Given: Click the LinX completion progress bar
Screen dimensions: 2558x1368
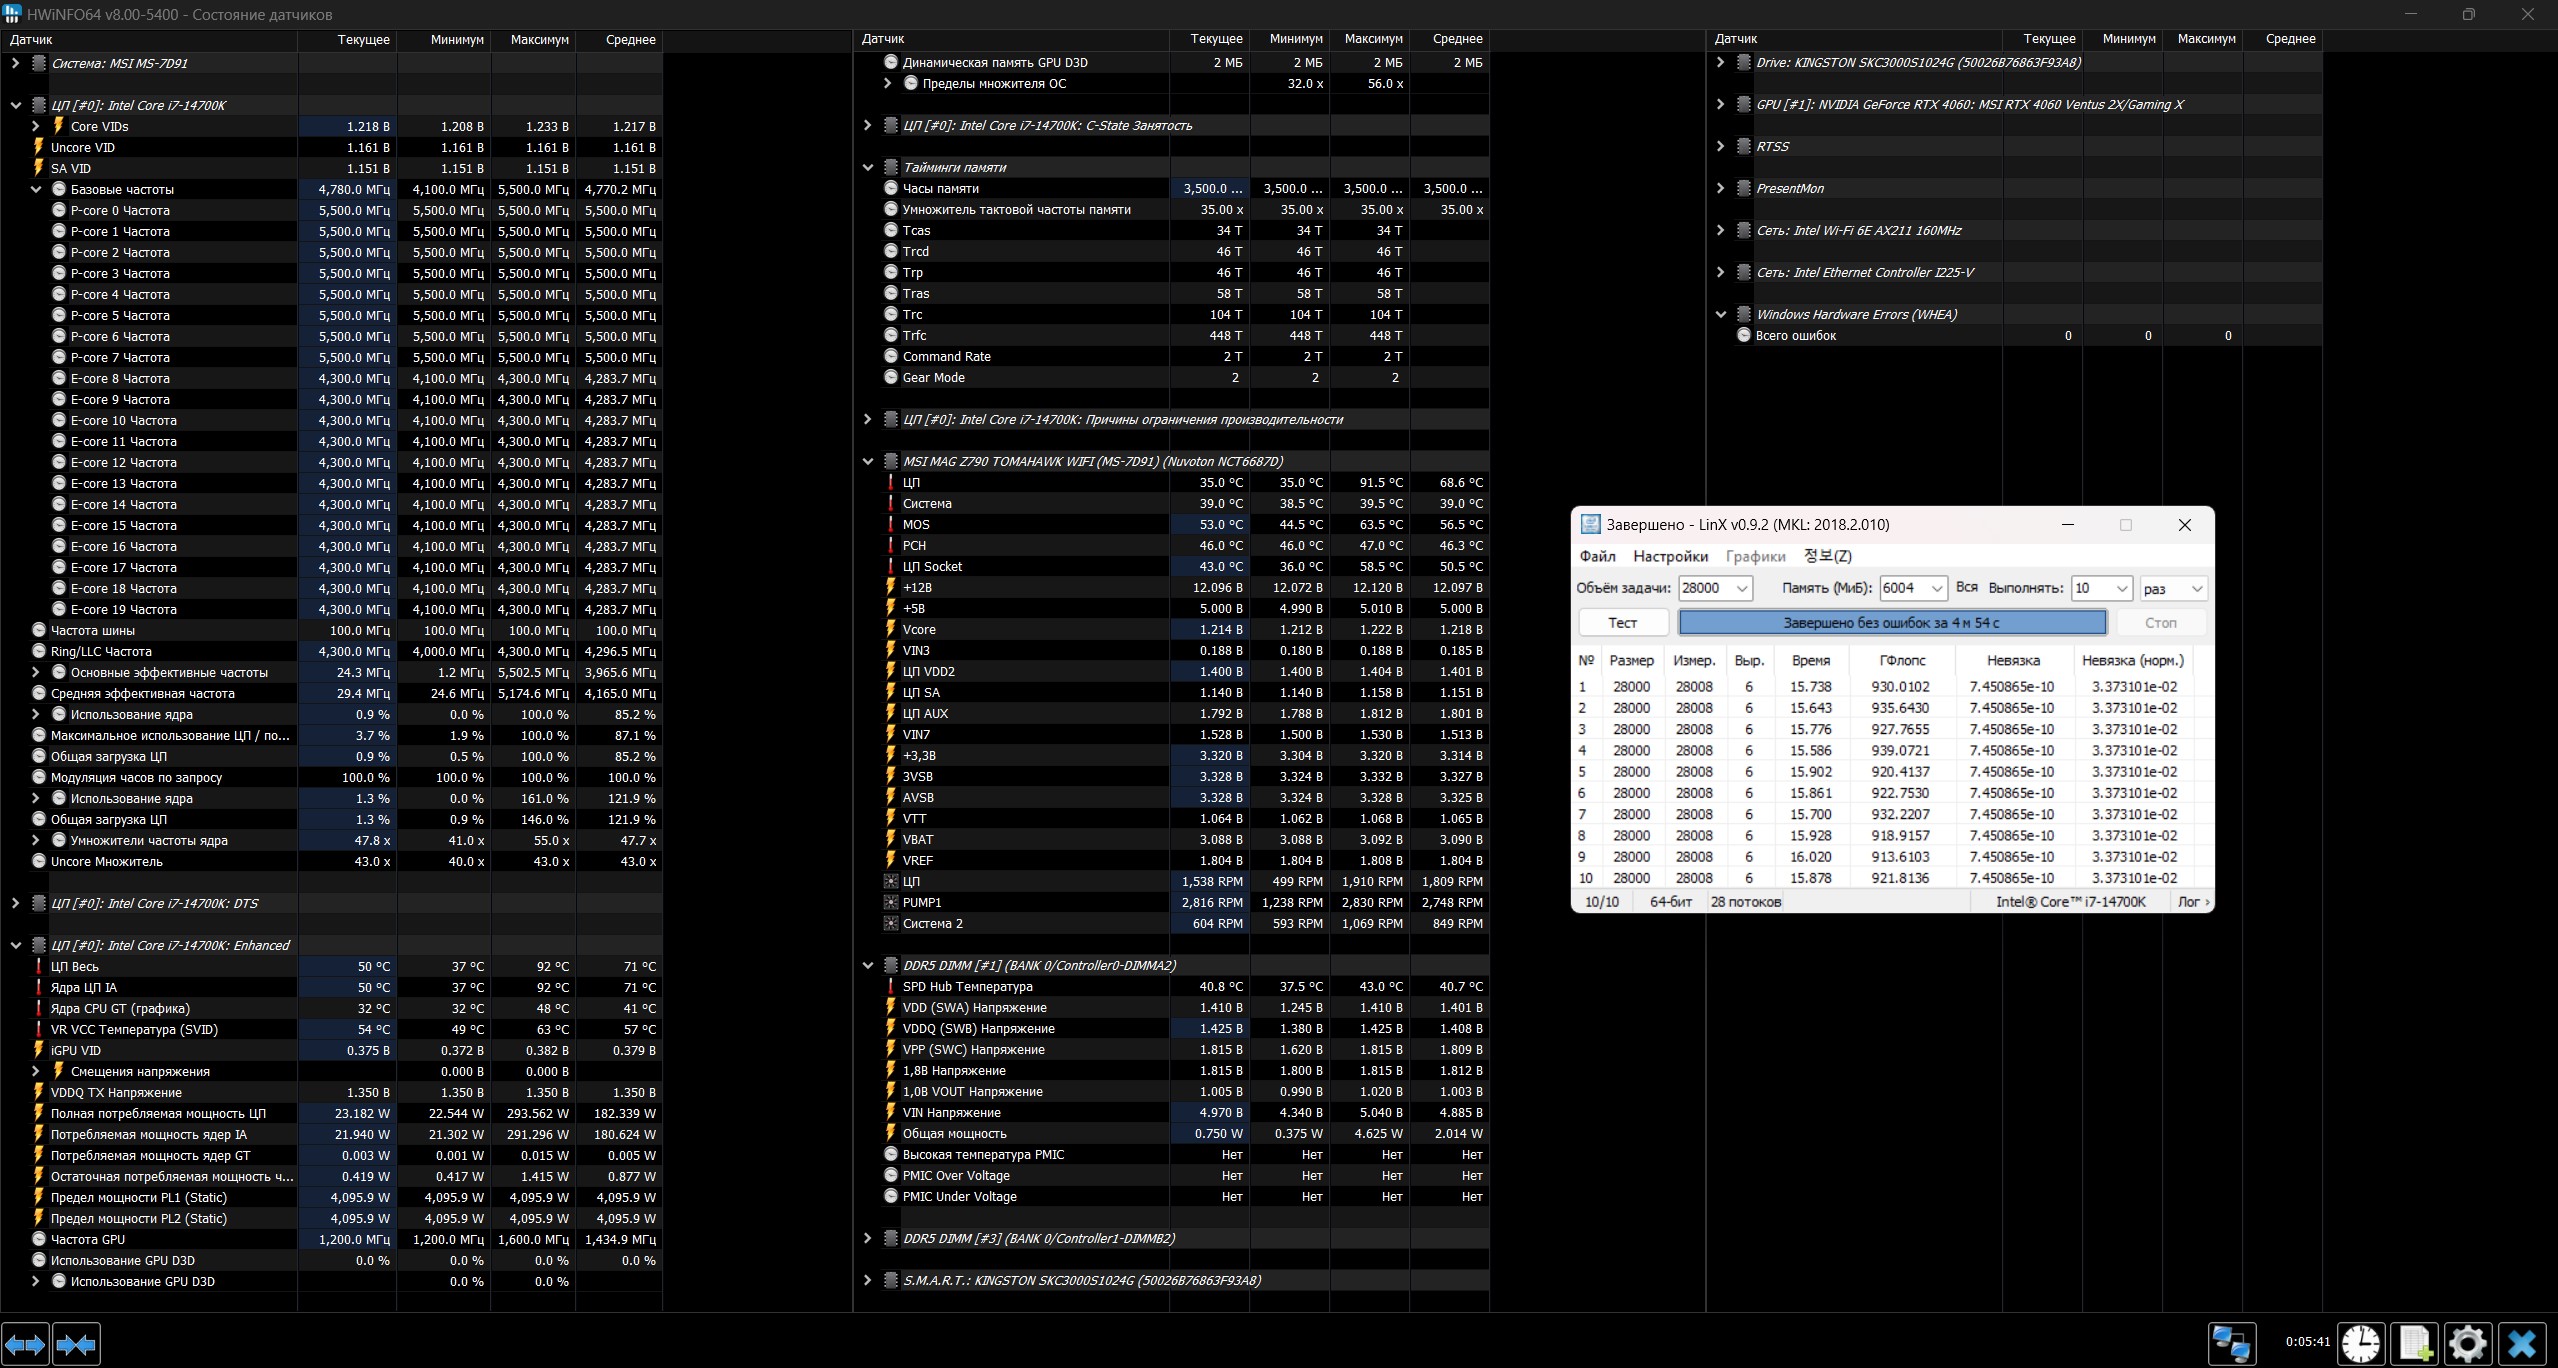Looking at the screenshot, I should [x=1891, y=623].
